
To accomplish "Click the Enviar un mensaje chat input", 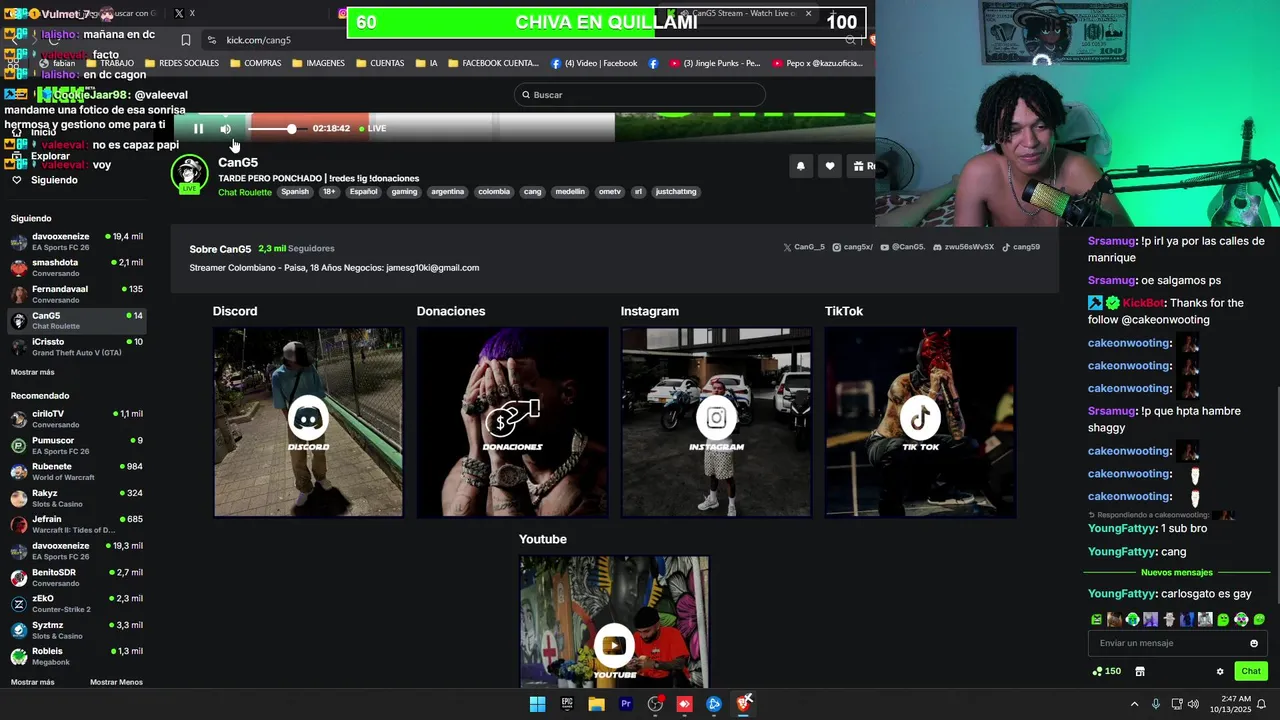I will tap(1170, 643).
